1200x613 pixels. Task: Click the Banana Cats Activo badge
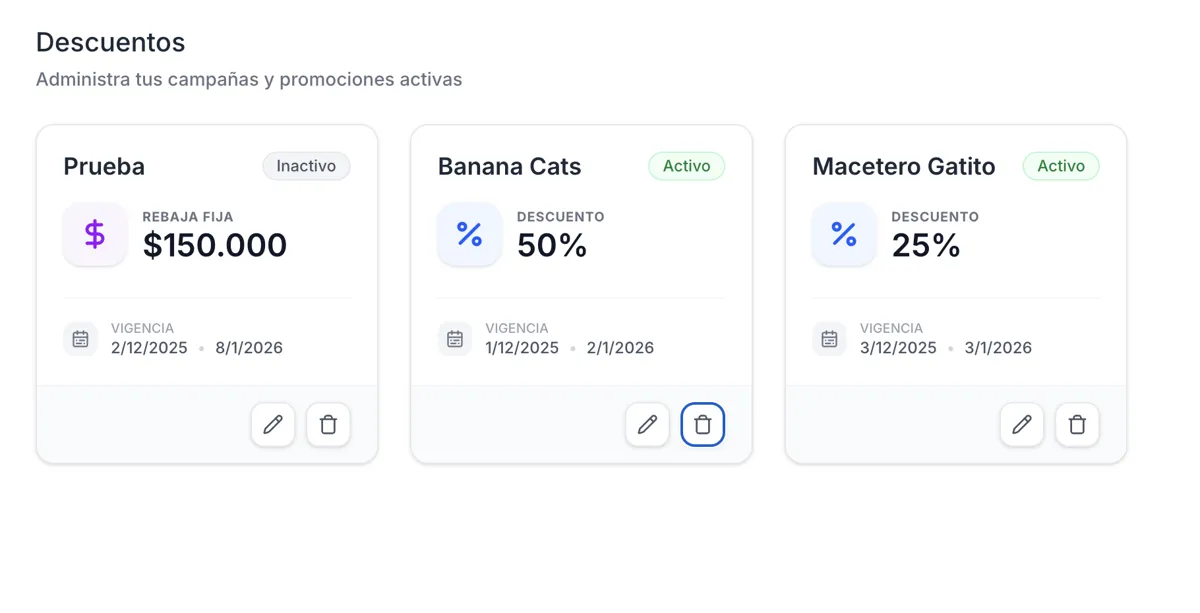[x=686, y=166]
